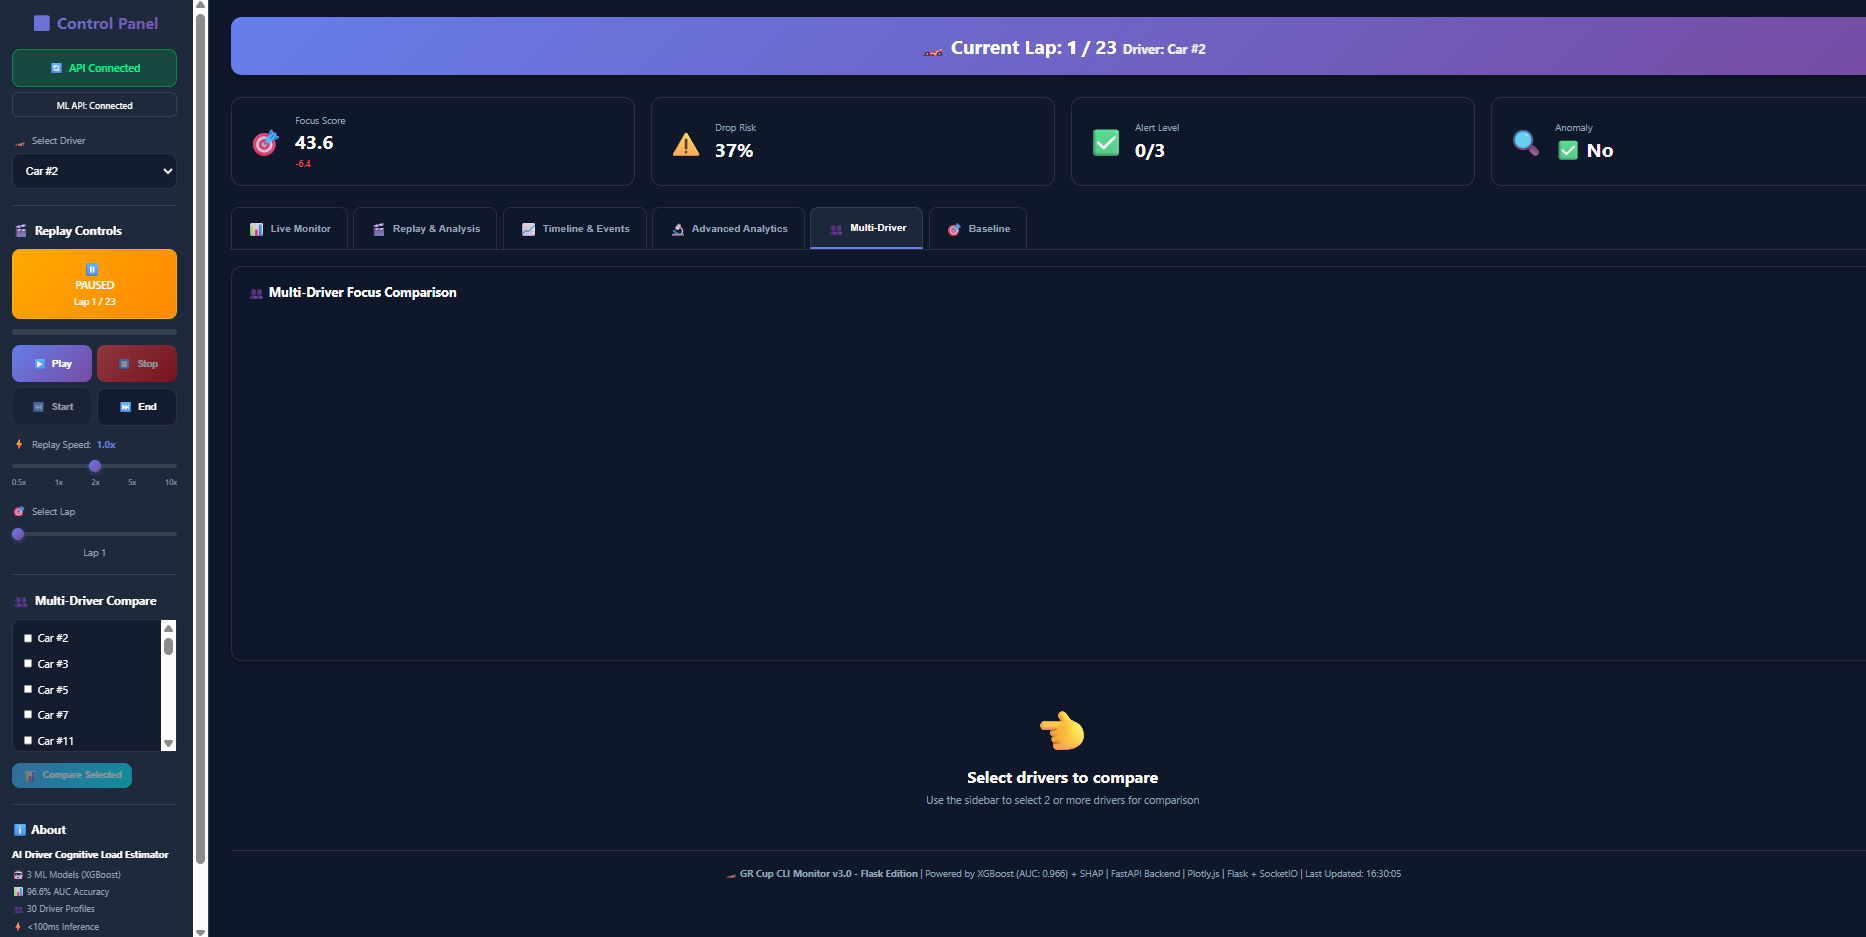Select the Multi-Driver tab
This screenshot has height=937, width=1866.
click(866, 228)
